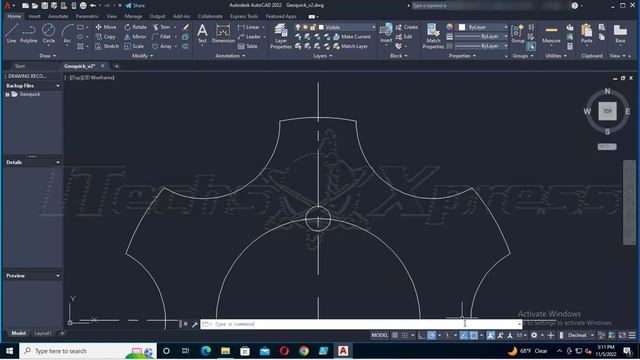Activate the Trim tool

point(161,27)
